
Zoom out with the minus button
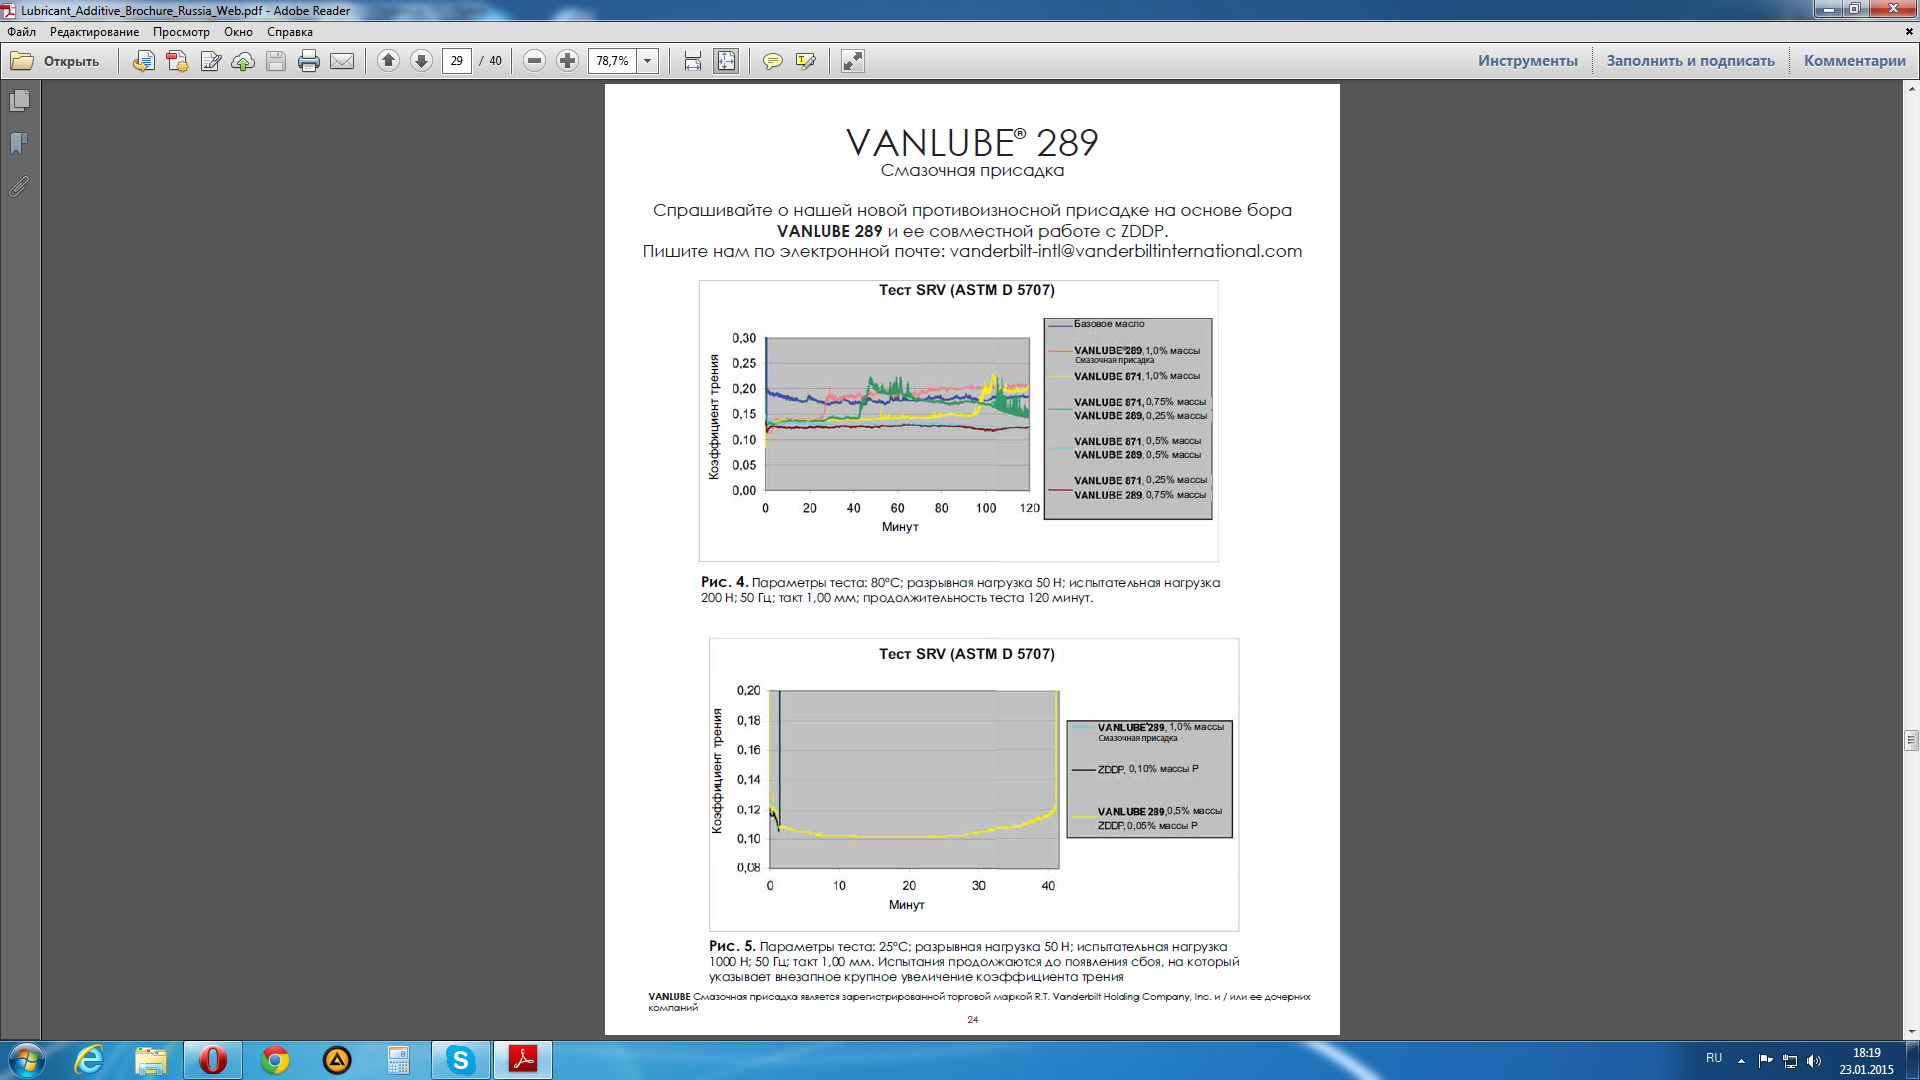534,61
